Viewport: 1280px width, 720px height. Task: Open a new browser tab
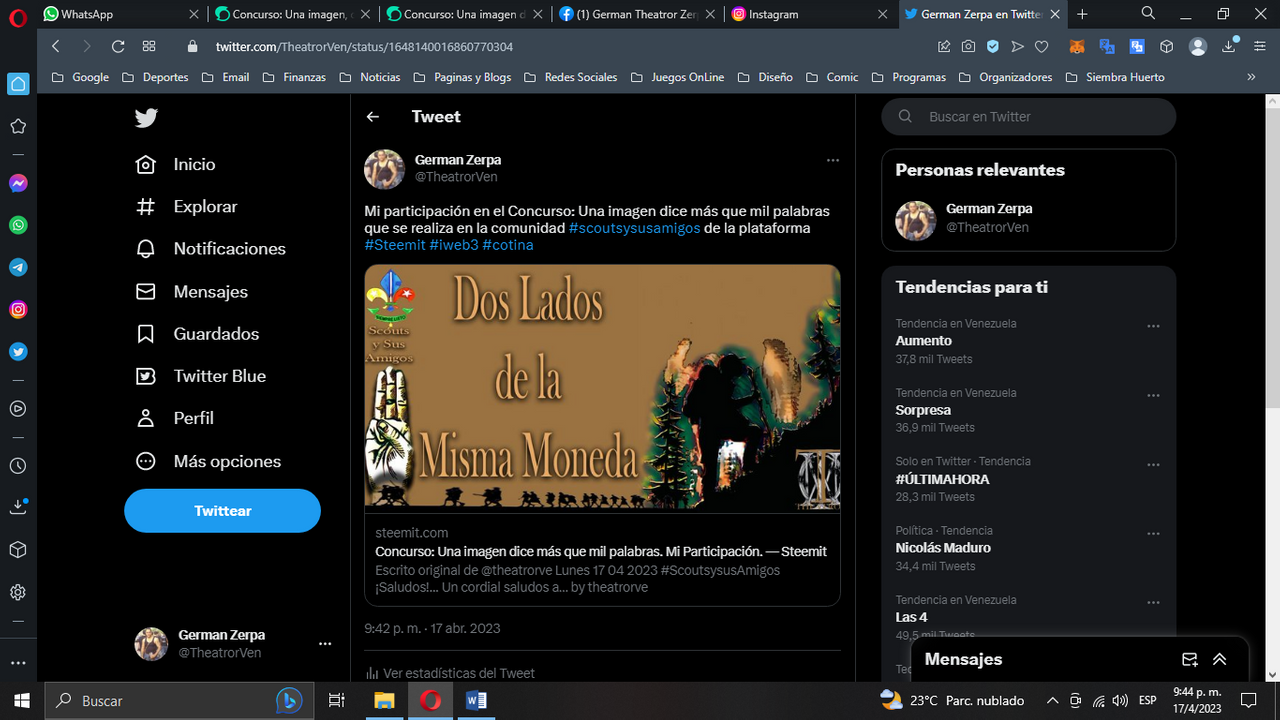pyautogui.click(x=1082, y=14)
